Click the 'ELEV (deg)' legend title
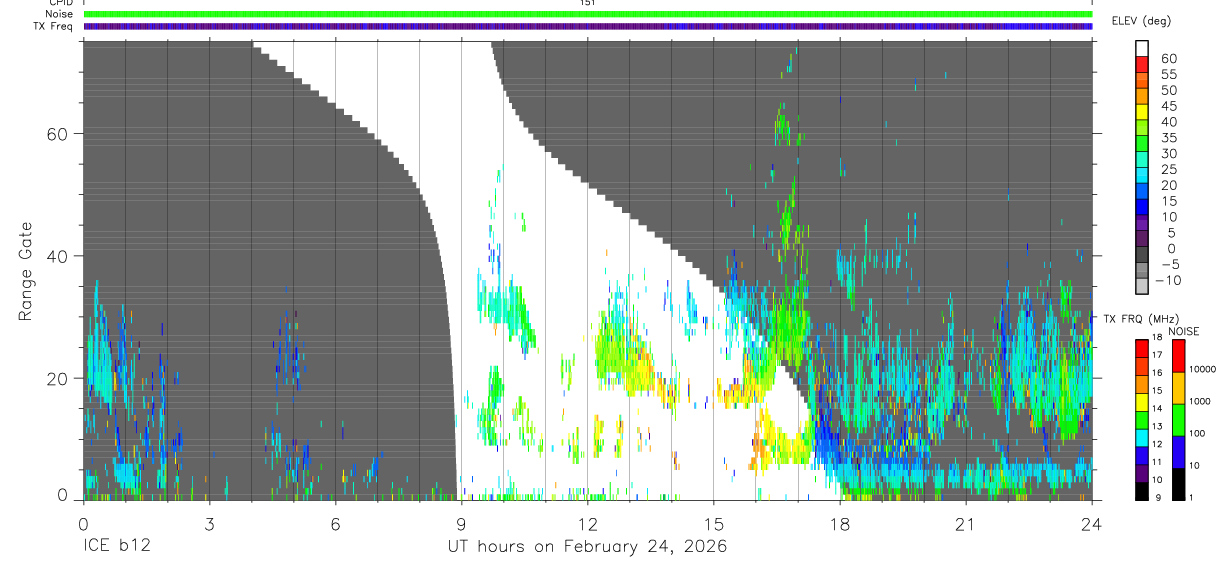Image resolution: width=1228 pixels, height=567 pixels. pyautogui.click(x=1141, y=21)
